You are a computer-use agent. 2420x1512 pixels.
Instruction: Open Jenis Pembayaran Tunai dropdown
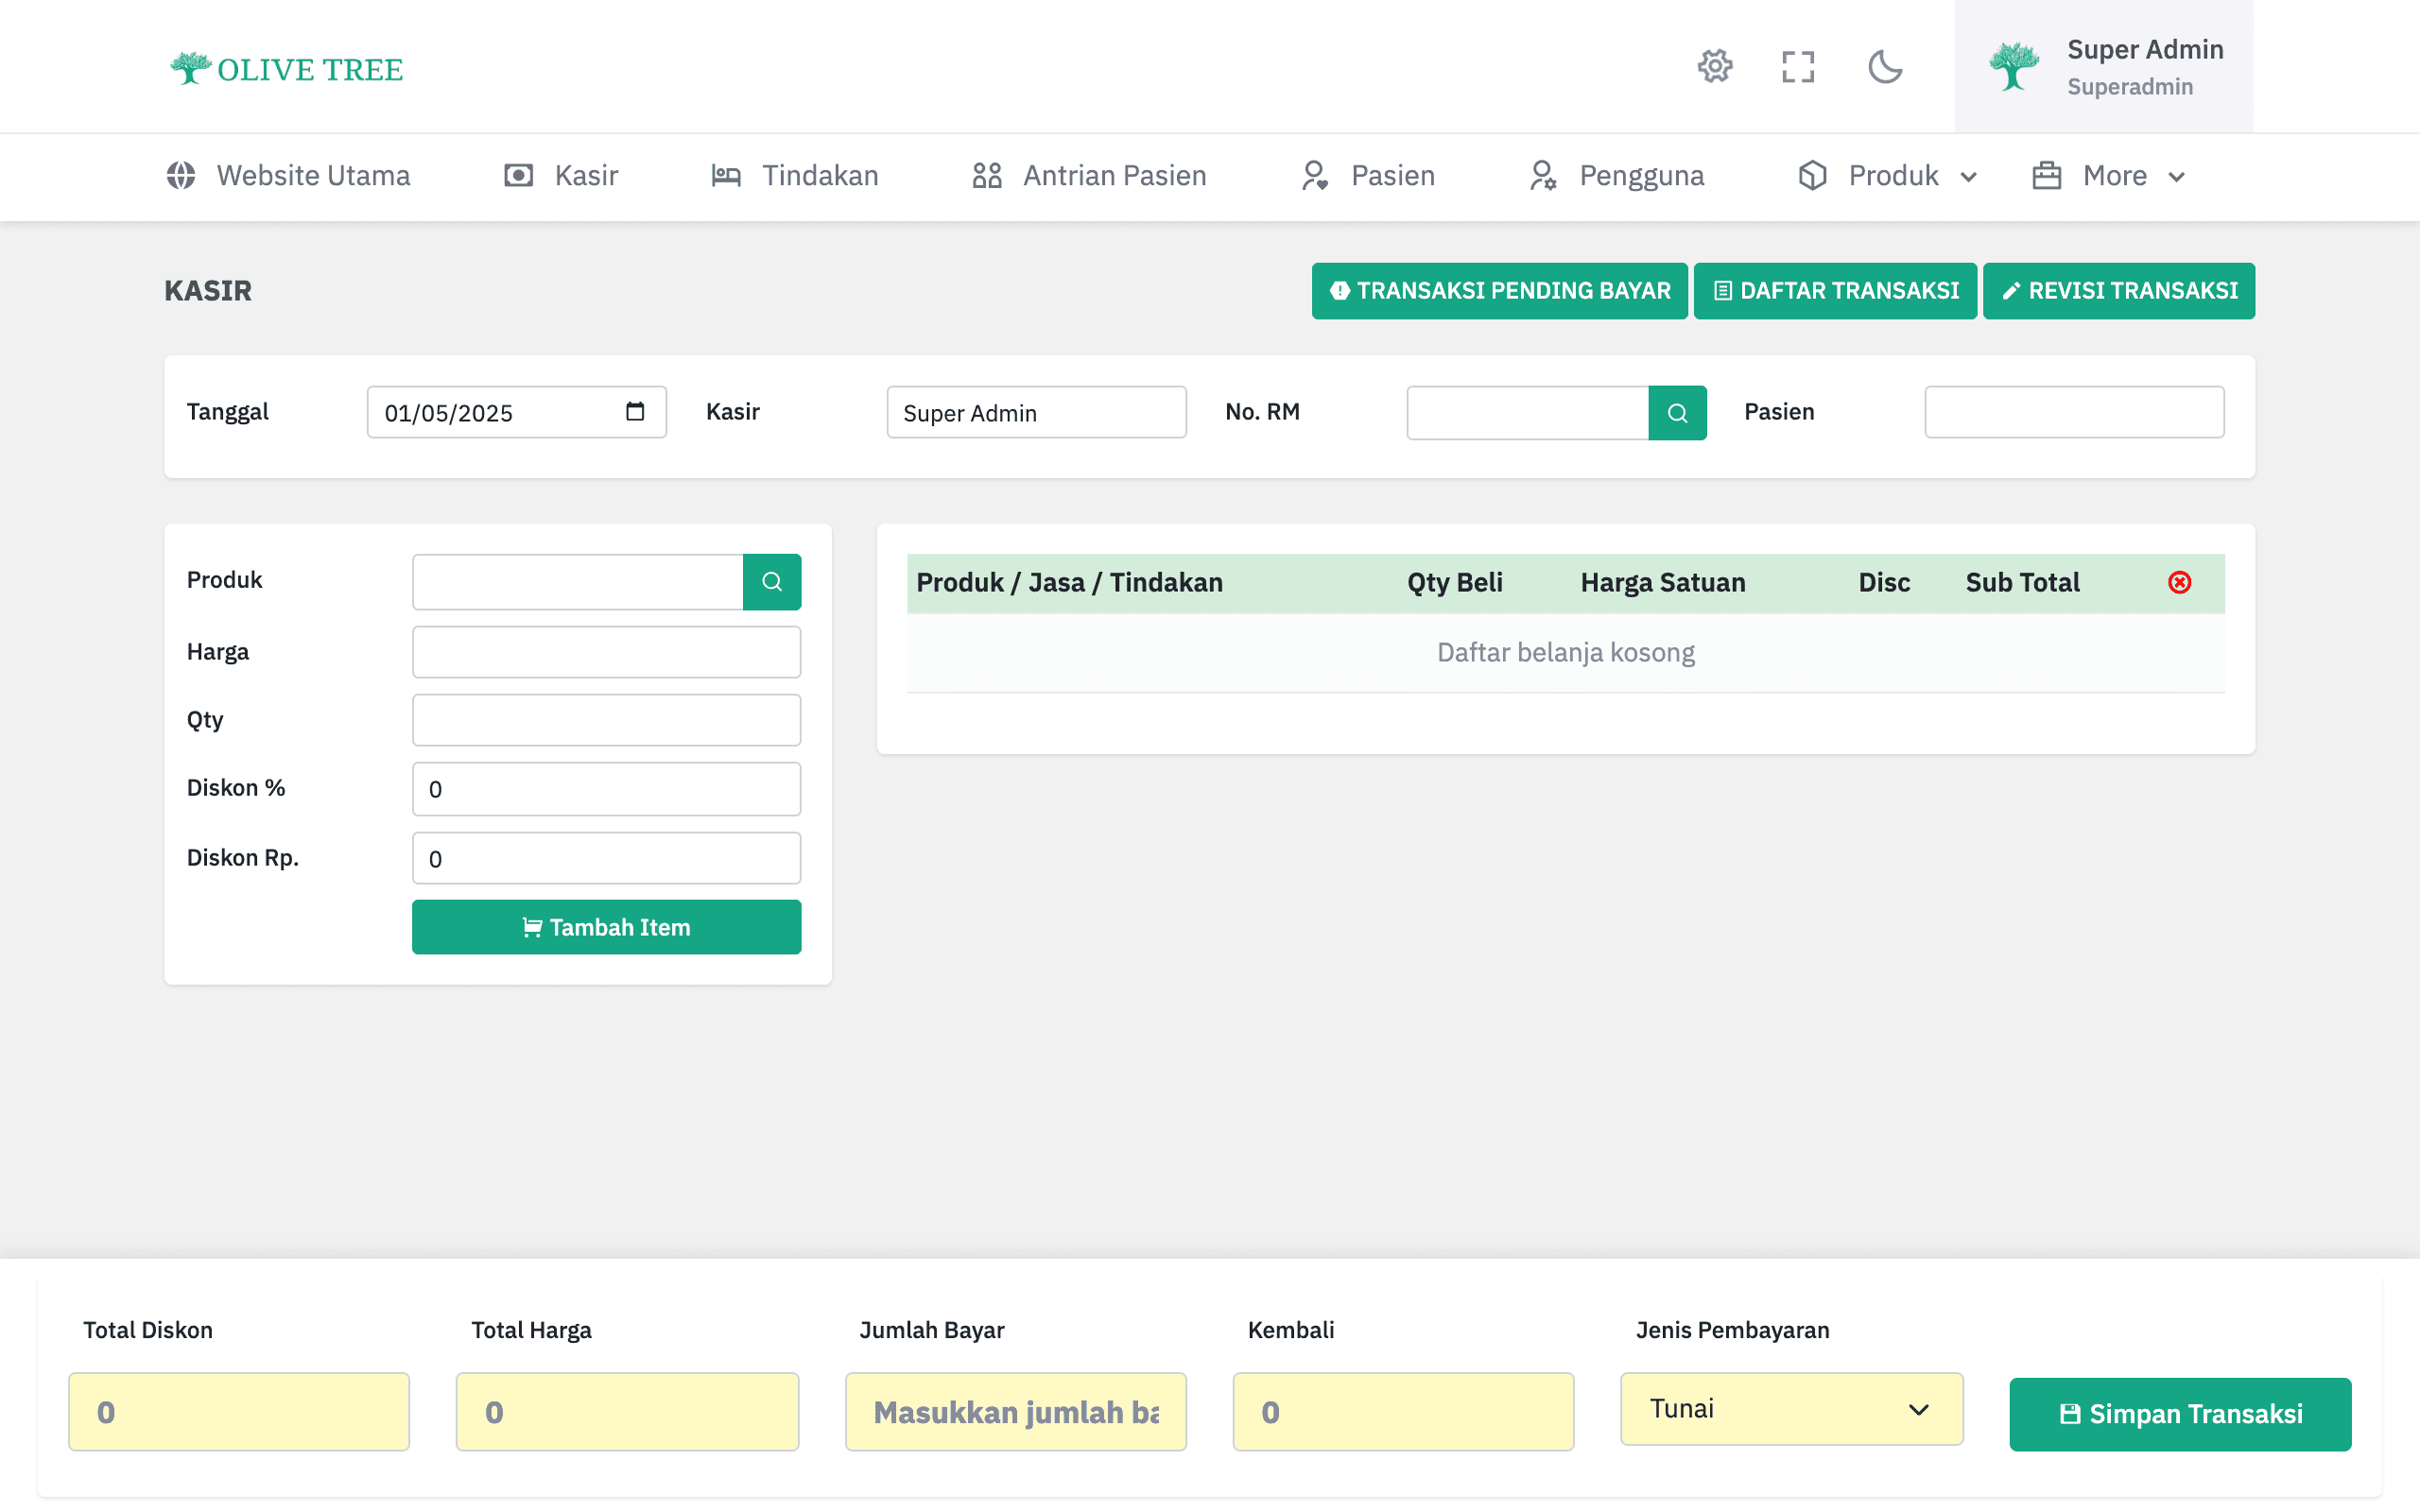pyautogui.click(x=1791, y=1409)
